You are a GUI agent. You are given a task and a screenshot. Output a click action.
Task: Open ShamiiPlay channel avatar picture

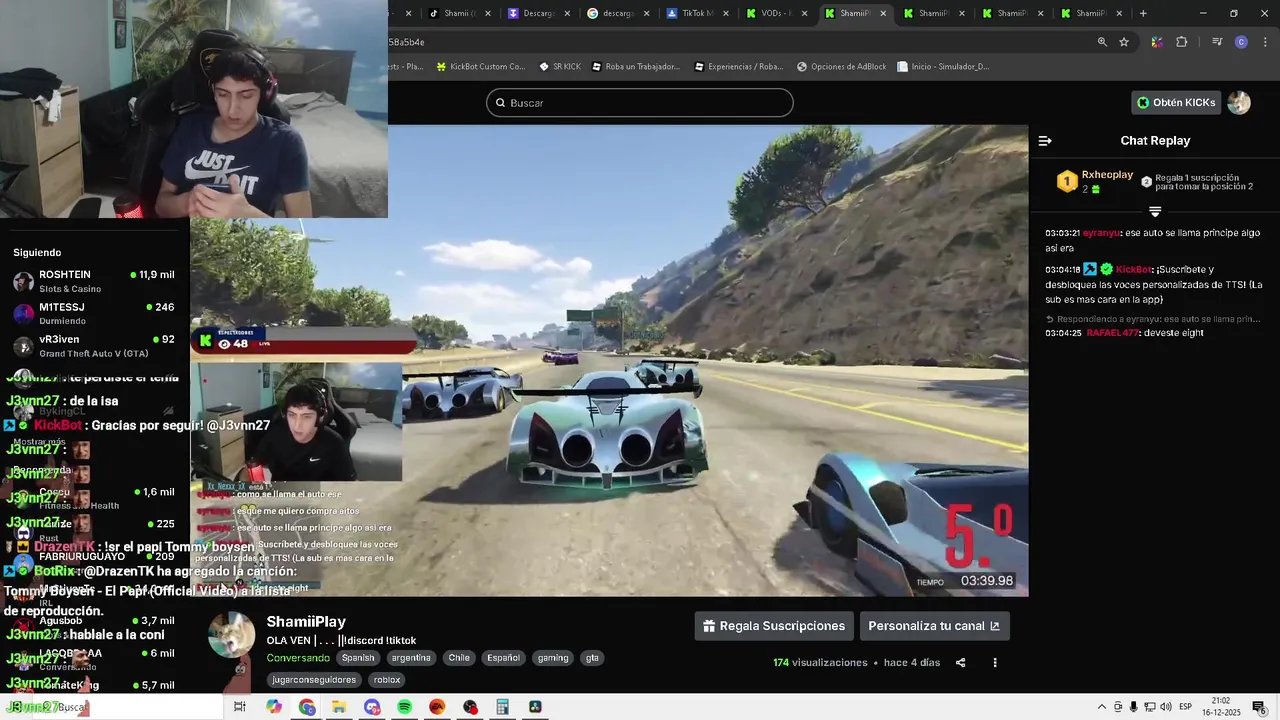(232, 636)
